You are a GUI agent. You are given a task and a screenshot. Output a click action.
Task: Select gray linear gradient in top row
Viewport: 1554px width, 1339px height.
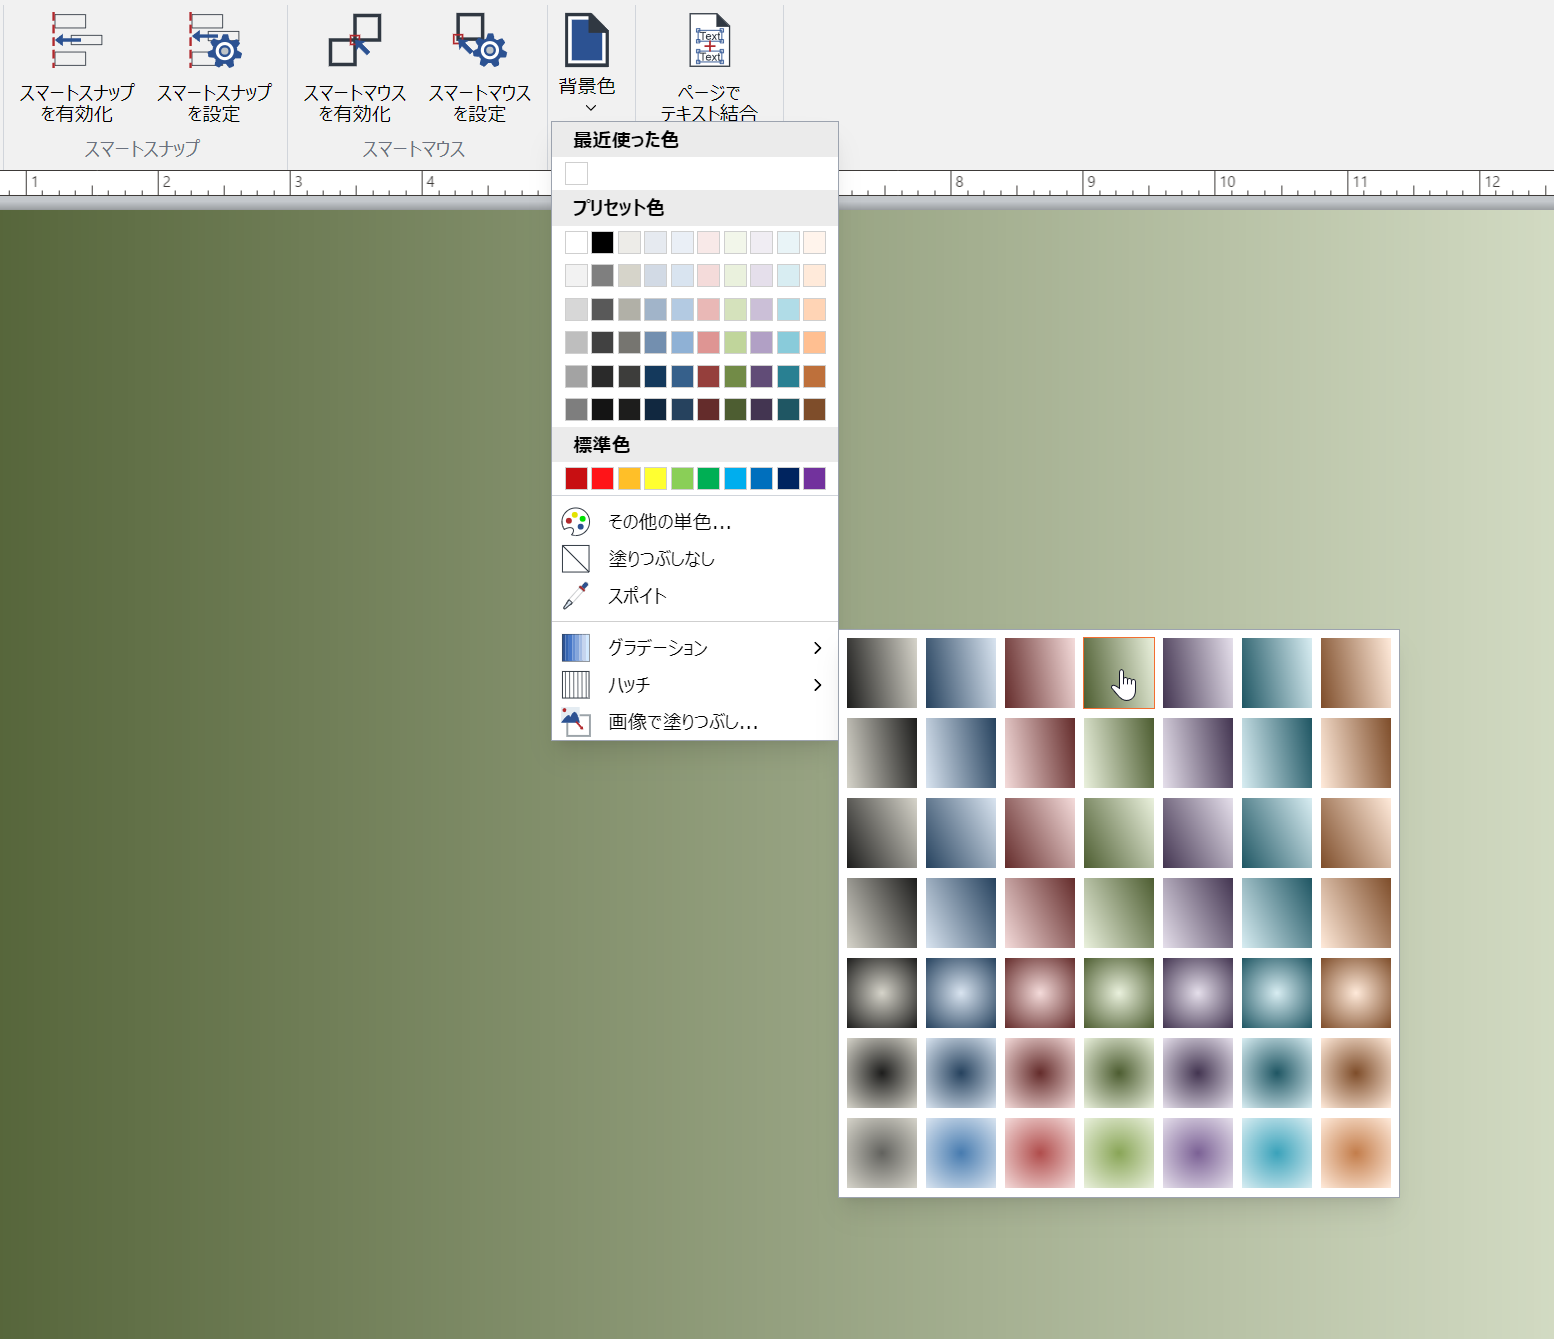882,673
